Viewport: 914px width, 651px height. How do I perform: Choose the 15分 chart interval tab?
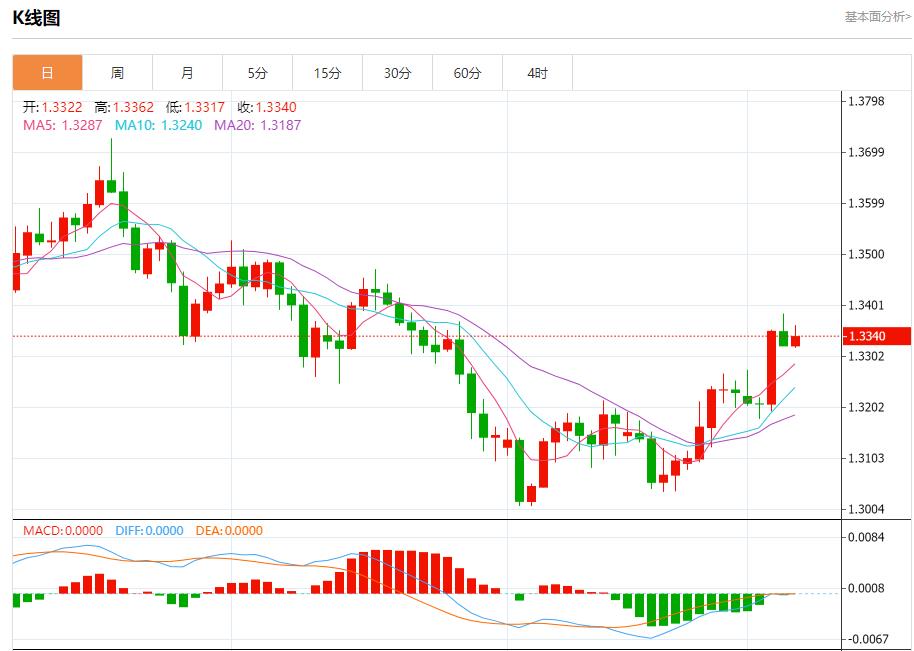pos(327,73)
